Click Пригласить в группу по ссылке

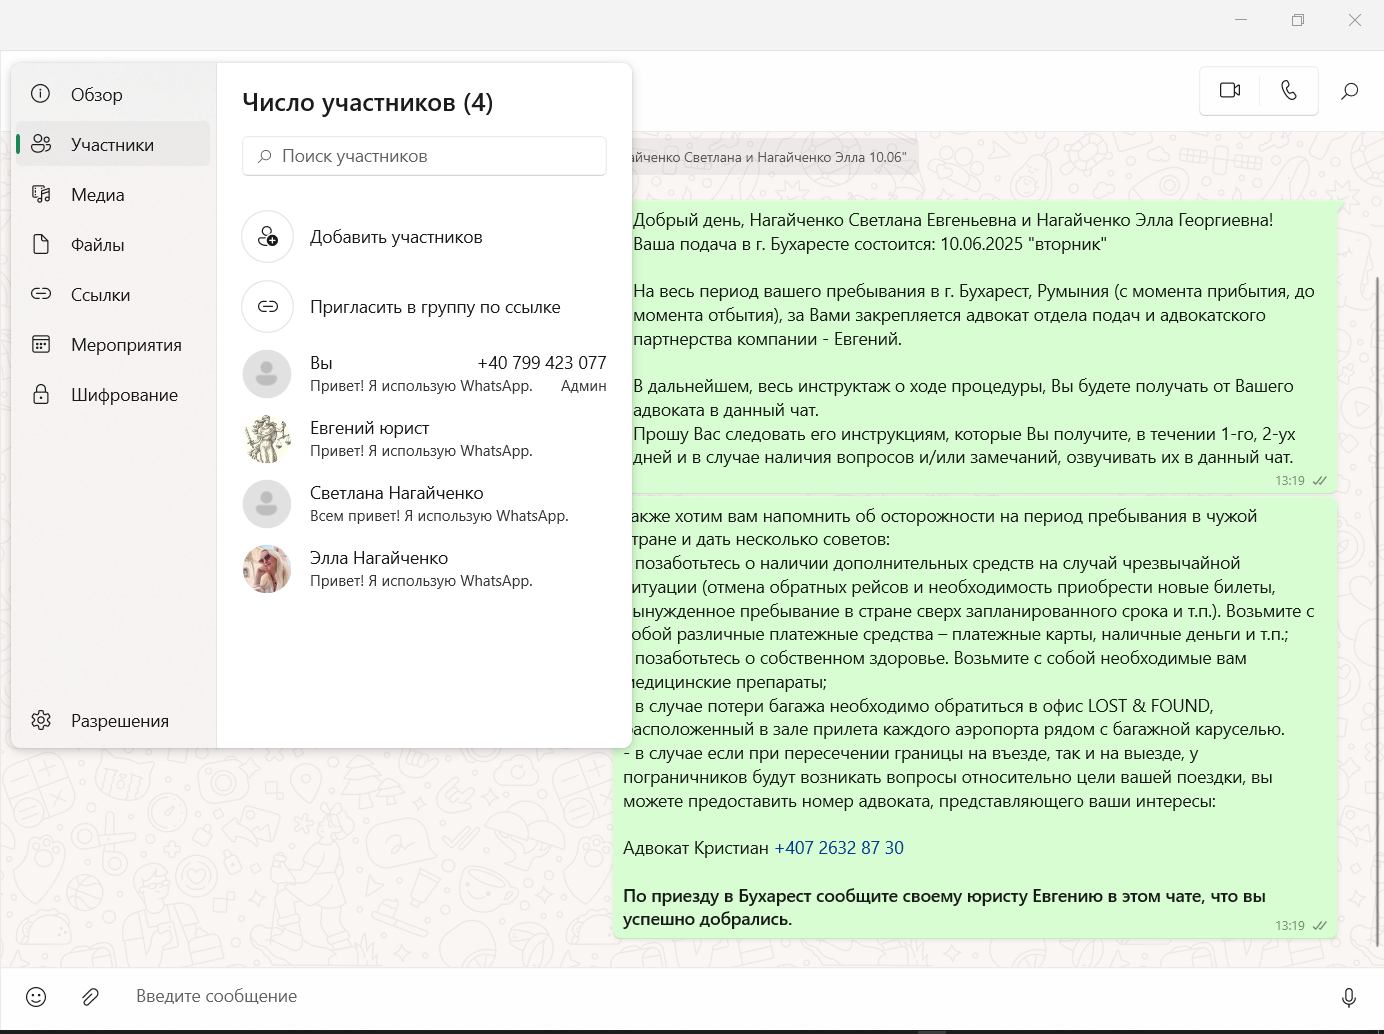(424, 307)
